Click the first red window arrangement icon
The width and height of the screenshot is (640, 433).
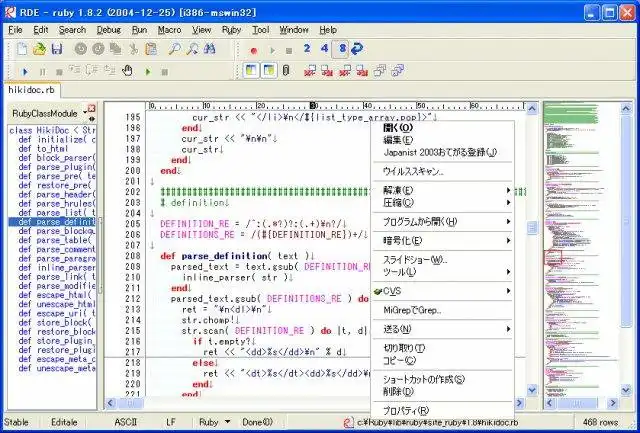point(310,71)
